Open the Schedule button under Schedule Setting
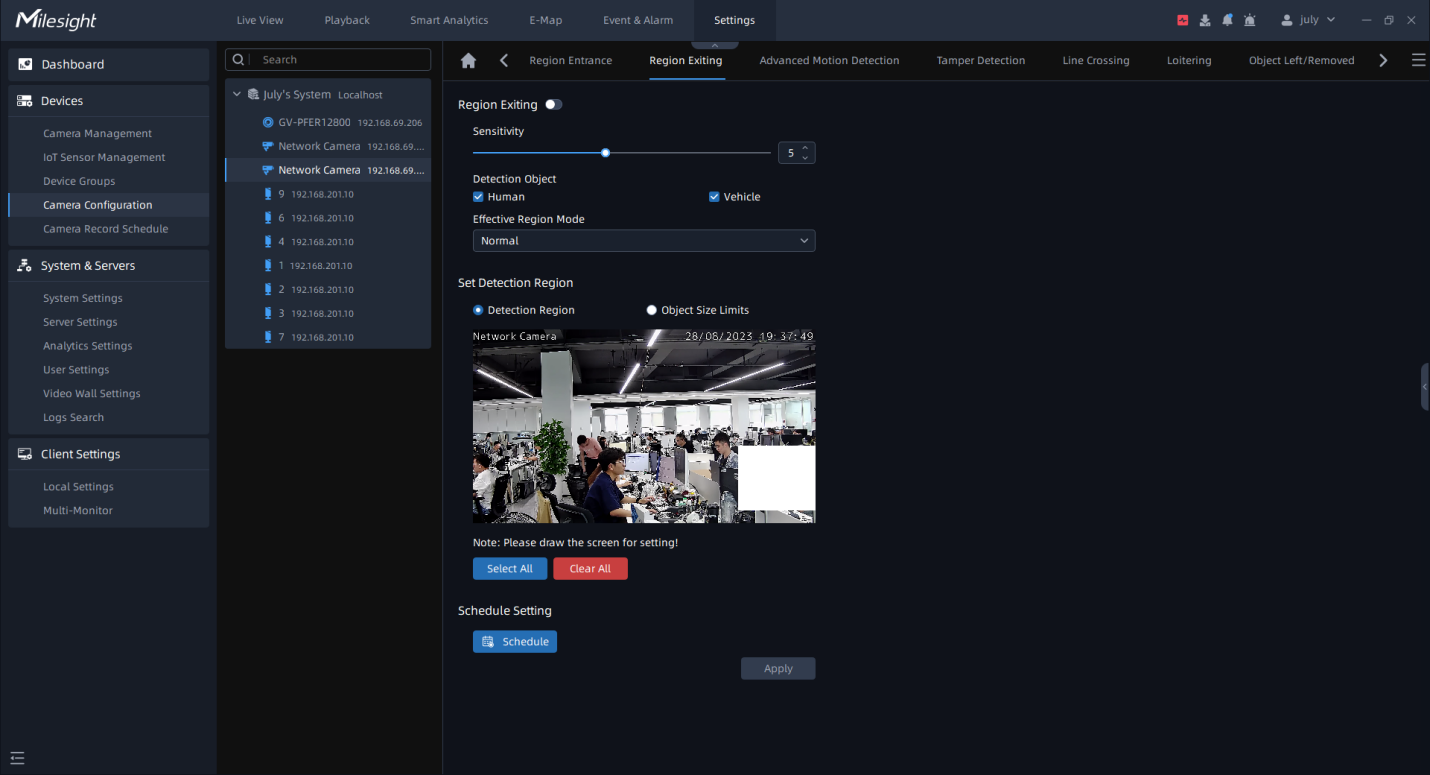The image size is (1430, 775). point(515,642)
